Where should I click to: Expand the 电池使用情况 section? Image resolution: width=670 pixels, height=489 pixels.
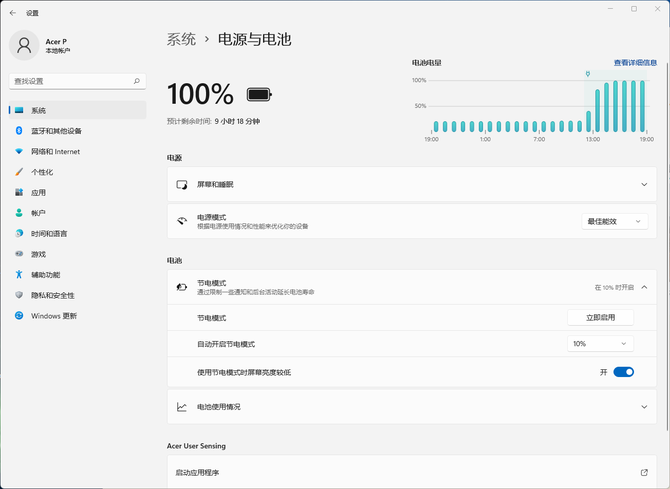[x=644, y=407]
